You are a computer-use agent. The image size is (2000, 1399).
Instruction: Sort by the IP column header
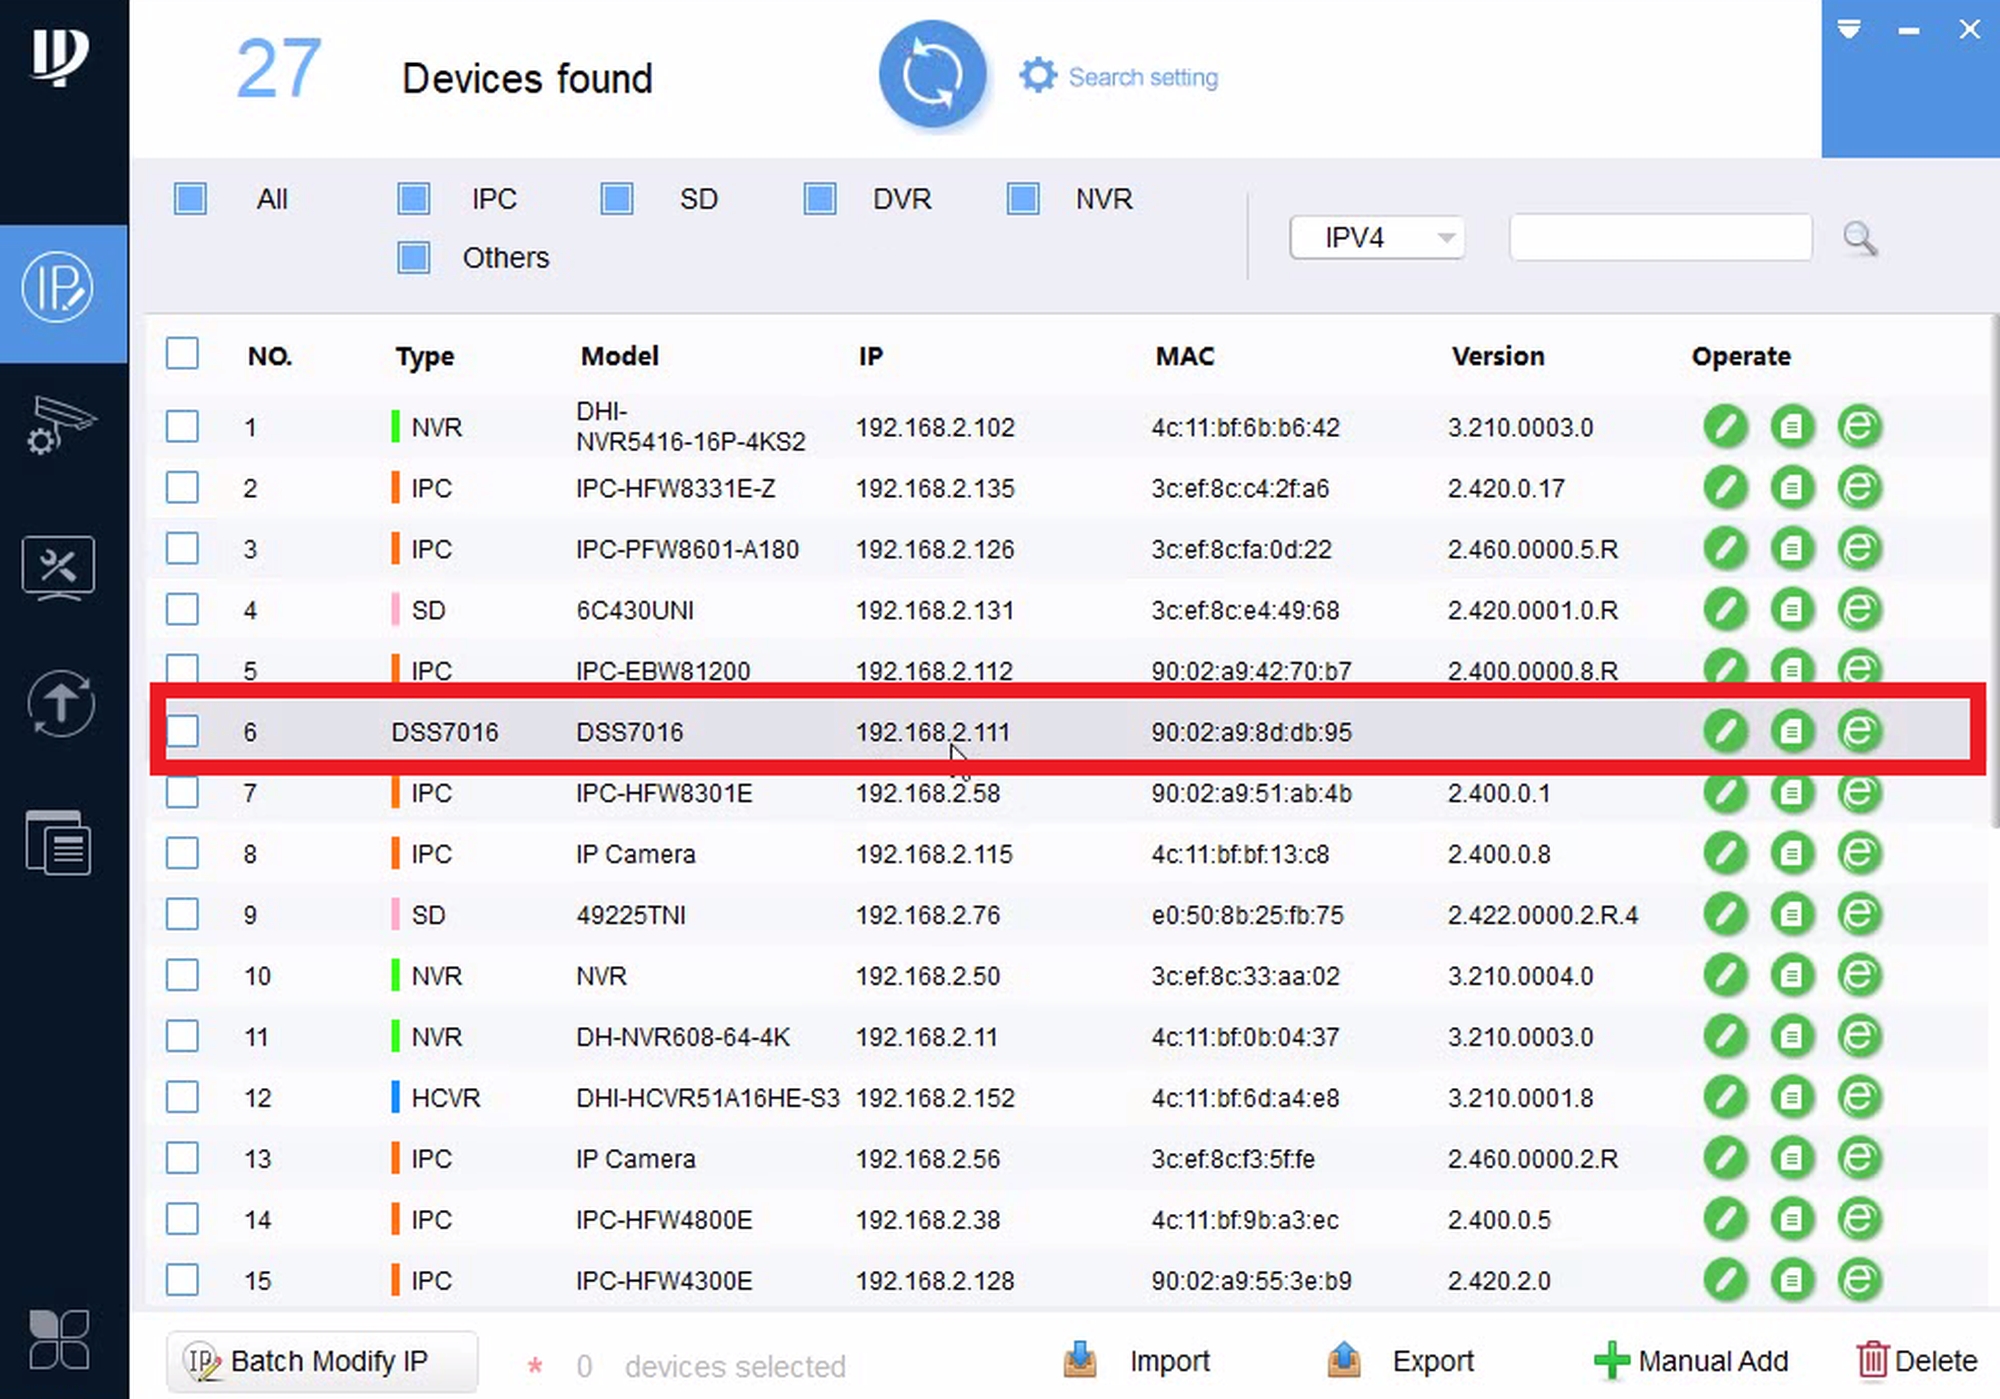(870, 356)
